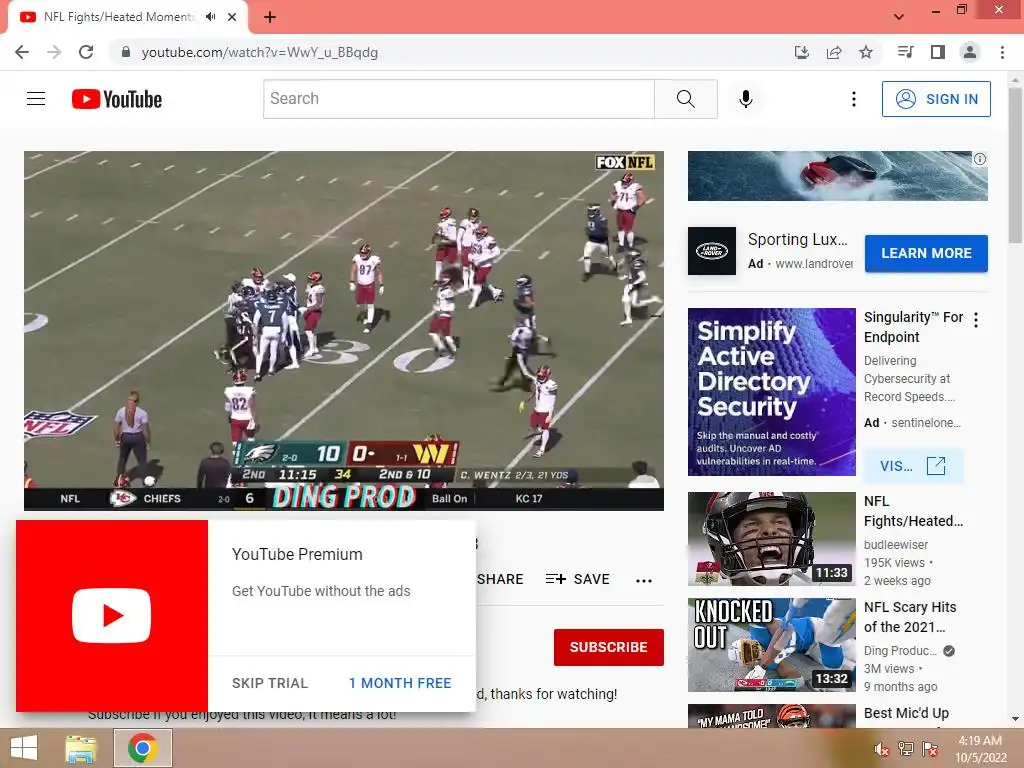This screenshot has height=768, width=1024.
Task: Open Action Center flag tray icon
Action: click(930, 749)
